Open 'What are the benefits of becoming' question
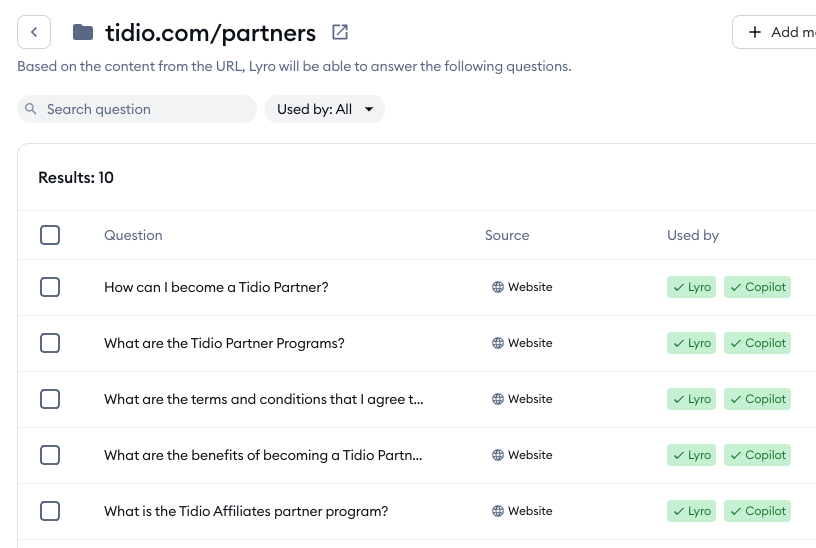Viewport: 816px width, 548px height. tap(263, 455)
